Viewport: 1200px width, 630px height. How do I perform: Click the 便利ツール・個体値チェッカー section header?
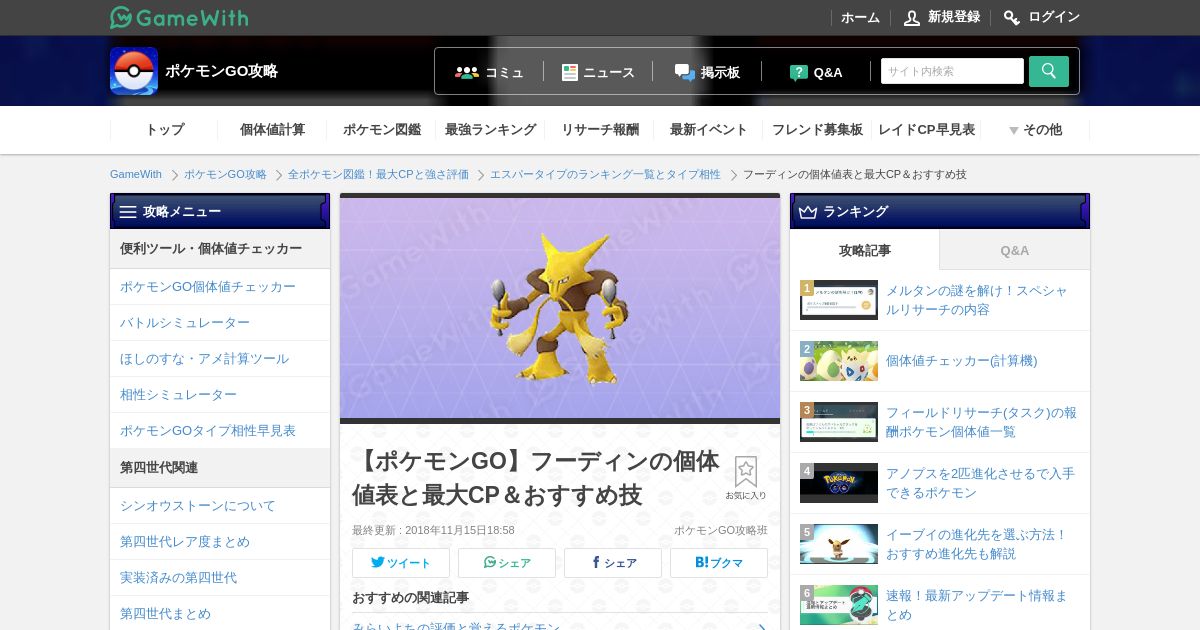pyautogui.click(x=220, y=249)
